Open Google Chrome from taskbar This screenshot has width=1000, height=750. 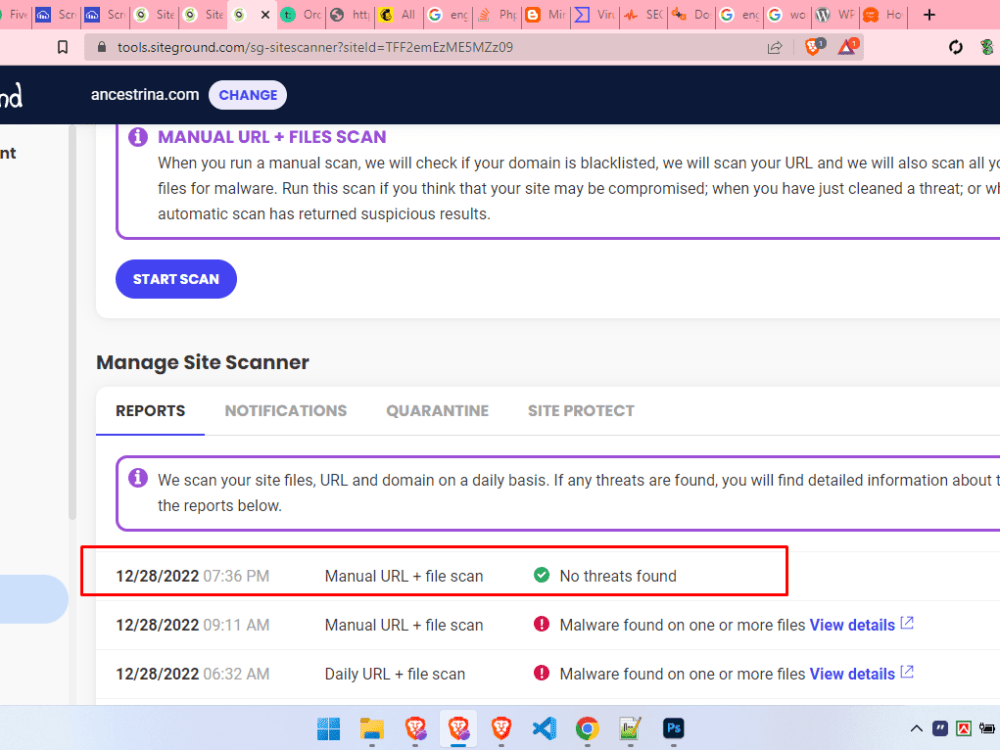point(587,728)
